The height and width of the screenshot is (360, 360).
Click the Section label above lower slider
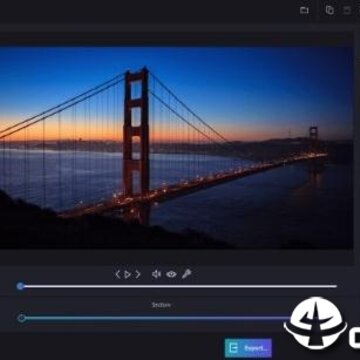tap(161, 305)
